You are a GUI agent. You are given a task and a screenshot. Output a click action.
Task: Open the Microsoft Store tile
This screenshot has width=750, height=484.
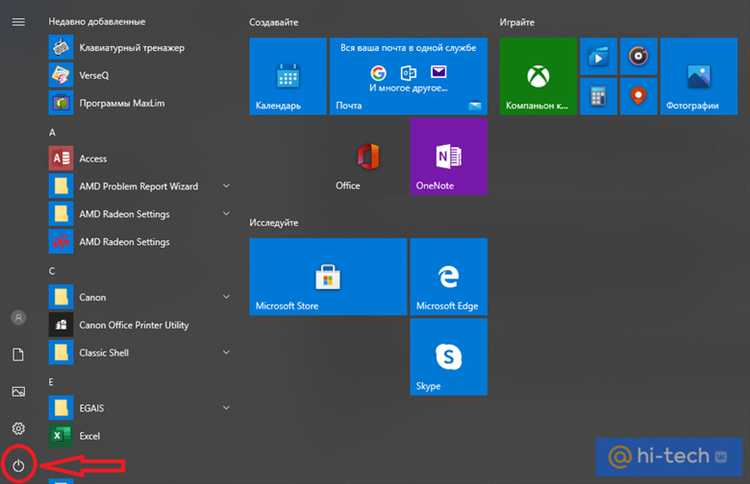tap(328, 277)
